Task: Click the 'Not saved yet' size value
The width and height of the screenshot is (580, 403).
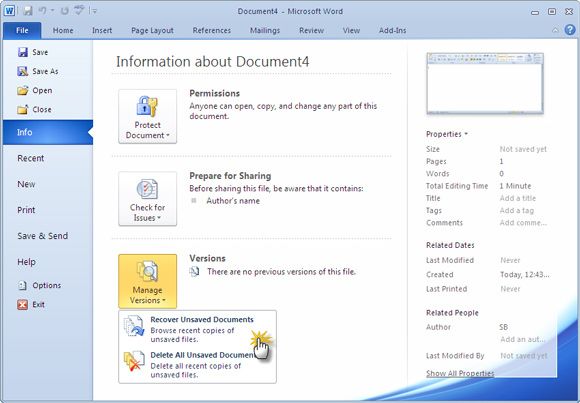Action: (523, 149)
